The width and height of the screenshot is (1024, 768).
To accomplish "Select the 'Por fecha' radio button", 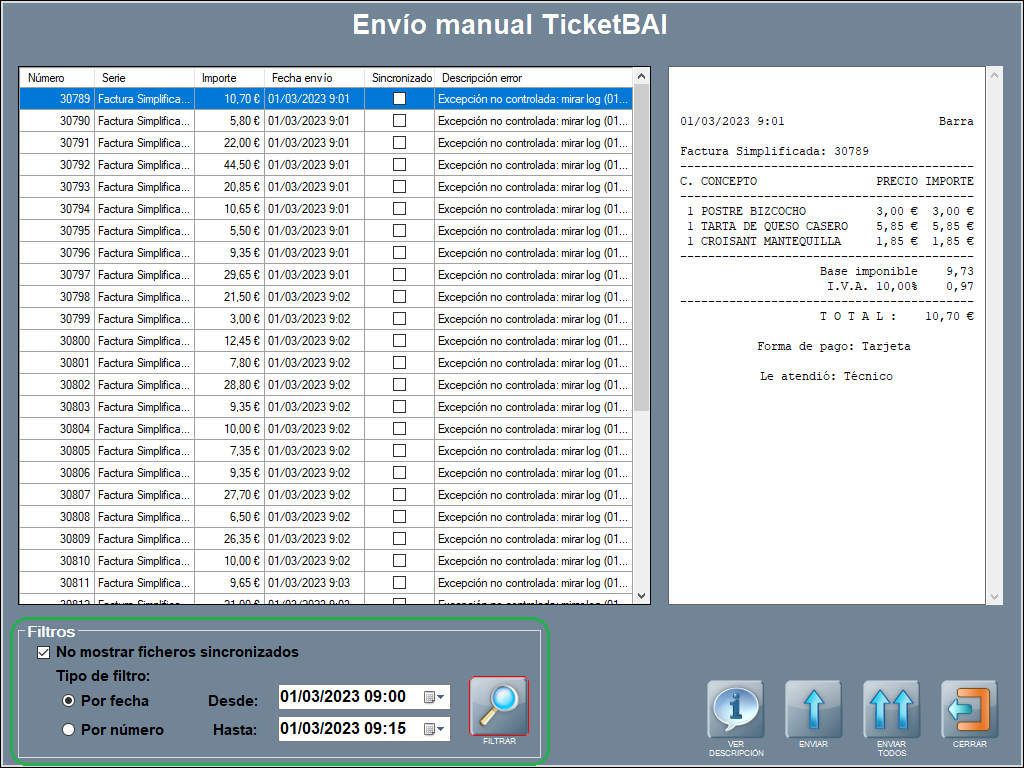I will pyautogui.click(x=69, y=701).
